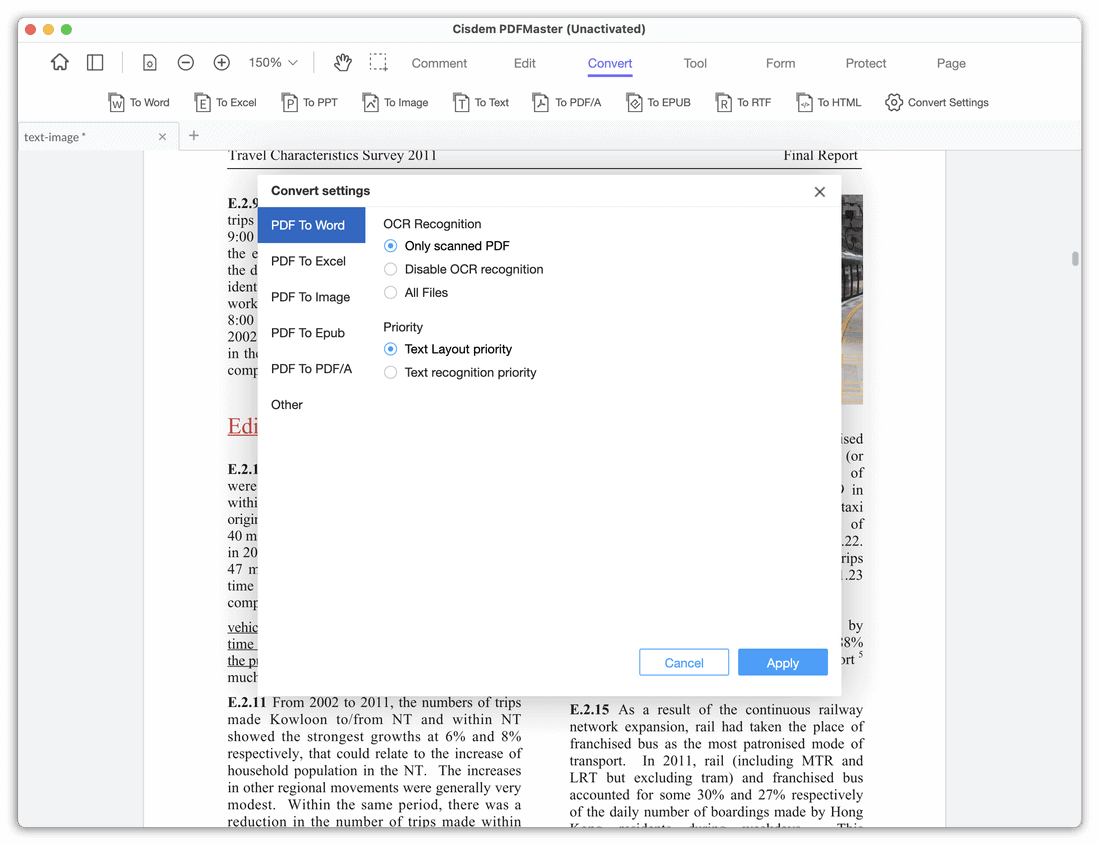
Task: Convert the document To Word
Action: (x=139, y=102)
